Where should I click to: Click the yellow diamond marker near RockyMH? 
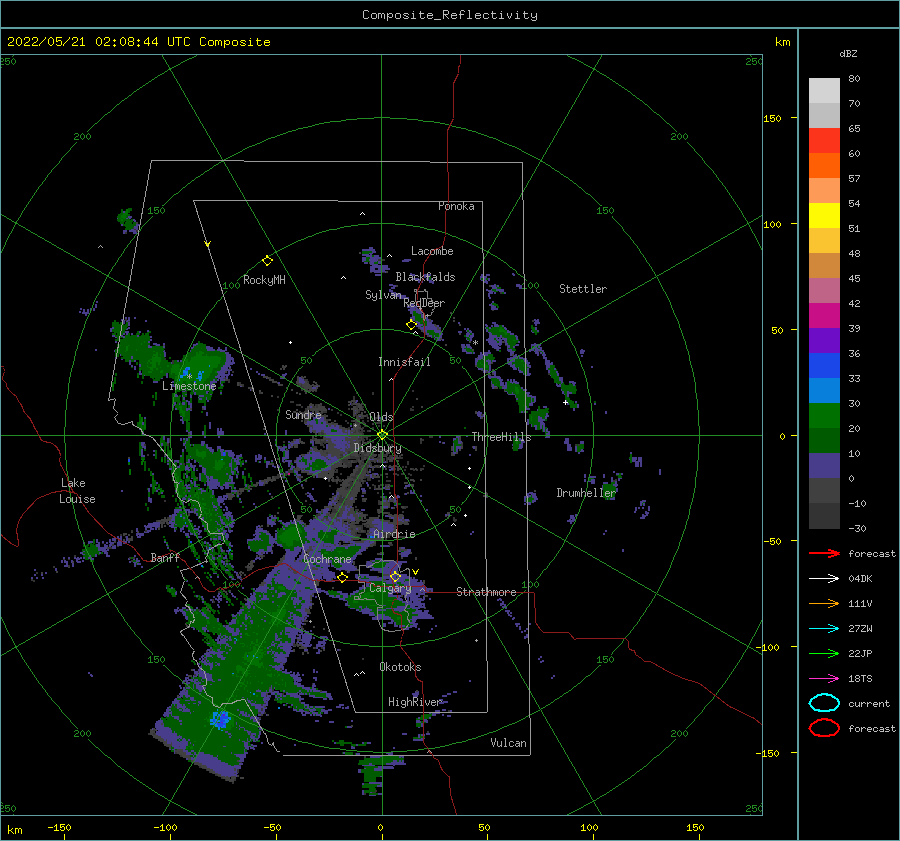(267, 261)
